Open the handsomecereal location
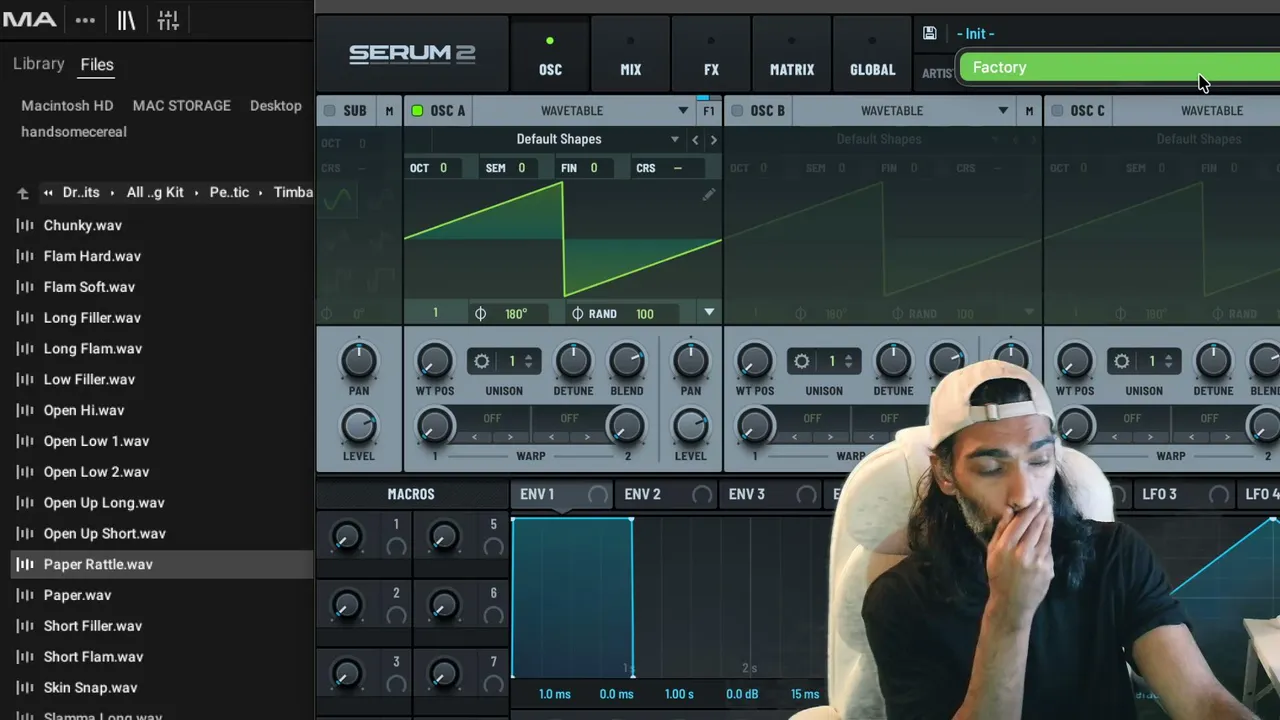1280x720 pixels. coord(74,132)
